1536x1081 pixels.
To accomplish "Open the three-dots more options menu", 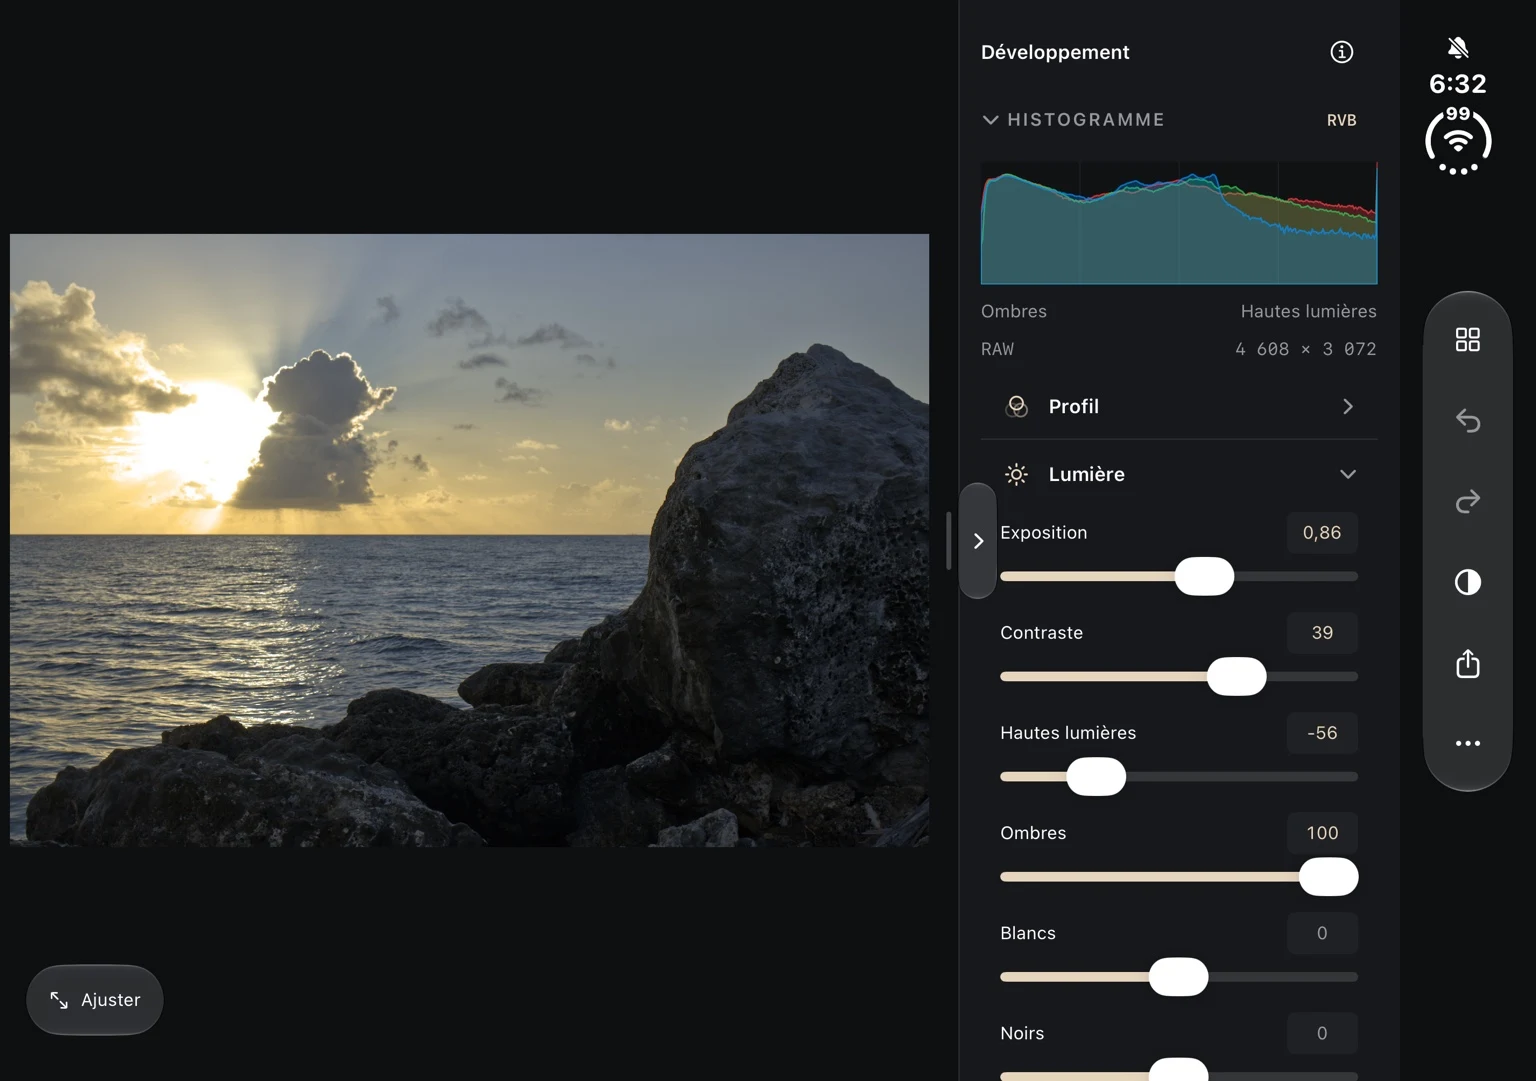I will 1467,743.
